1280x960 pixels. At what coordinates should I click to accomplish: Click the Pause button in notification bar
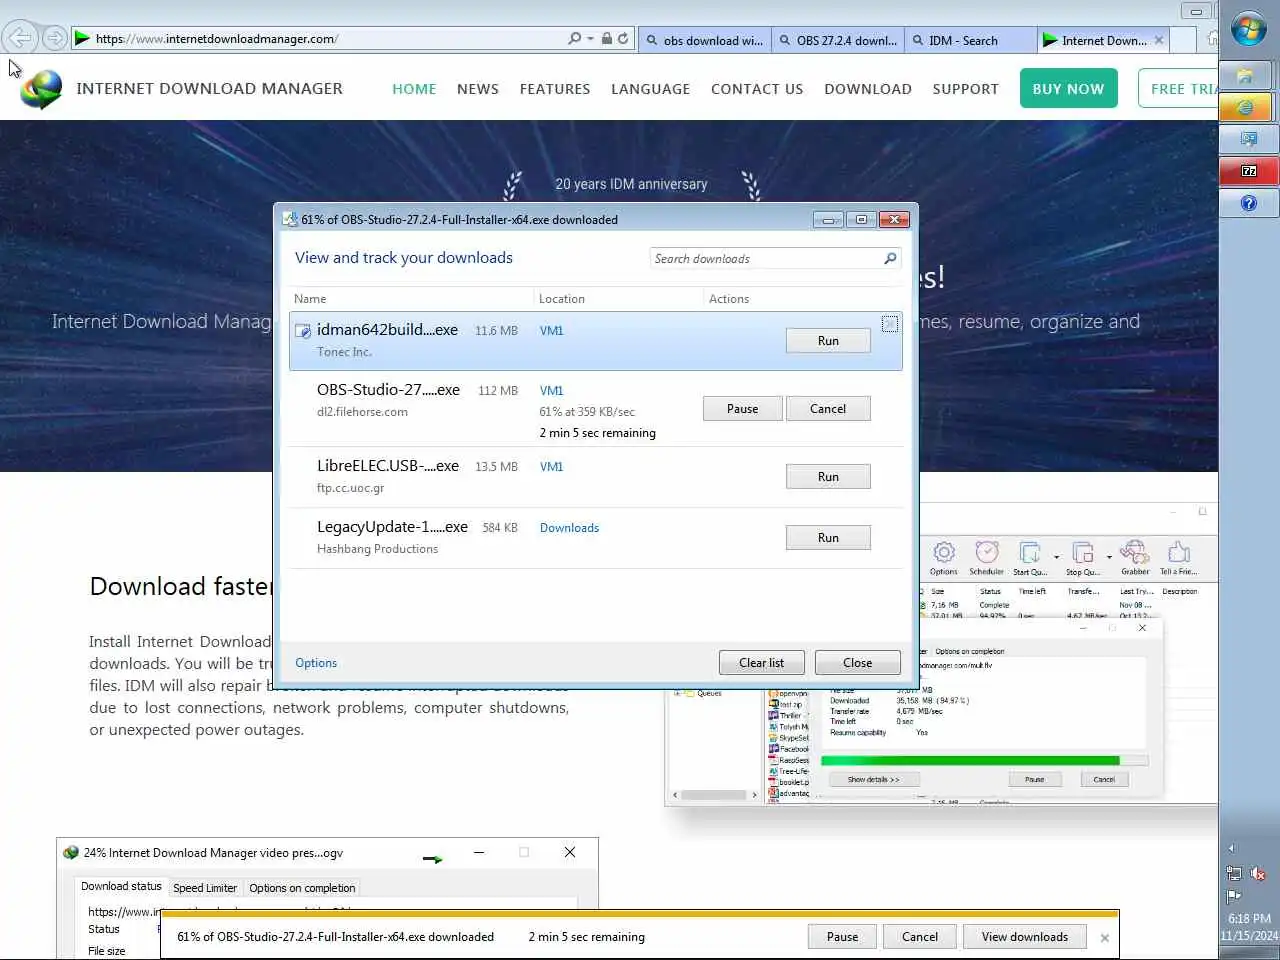coord(842,937)
